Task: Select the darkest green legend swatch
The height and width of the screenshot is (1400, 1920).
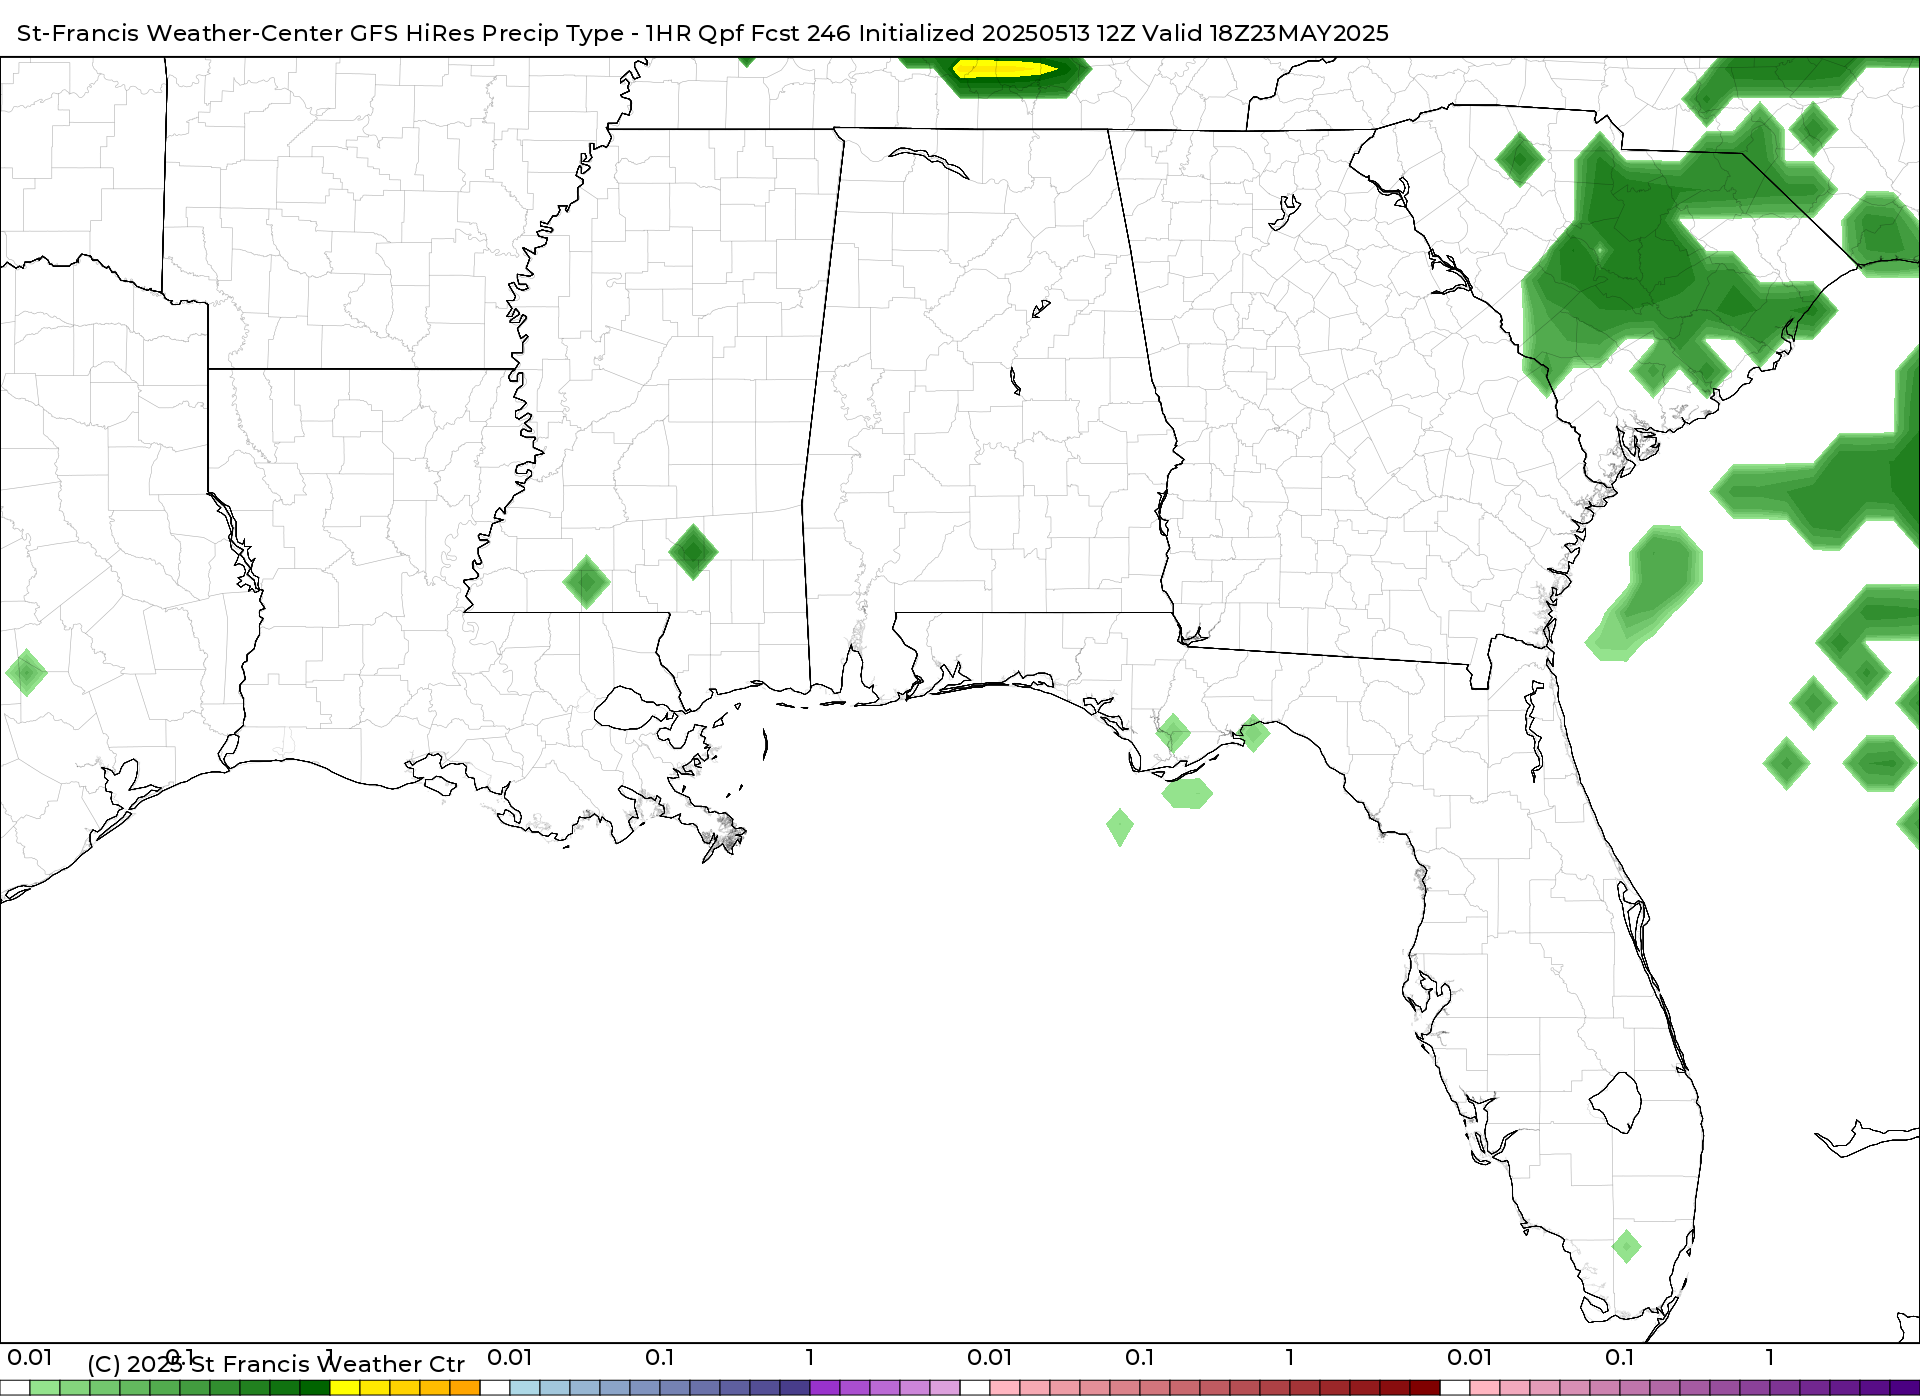Action: coord(315,1388)
